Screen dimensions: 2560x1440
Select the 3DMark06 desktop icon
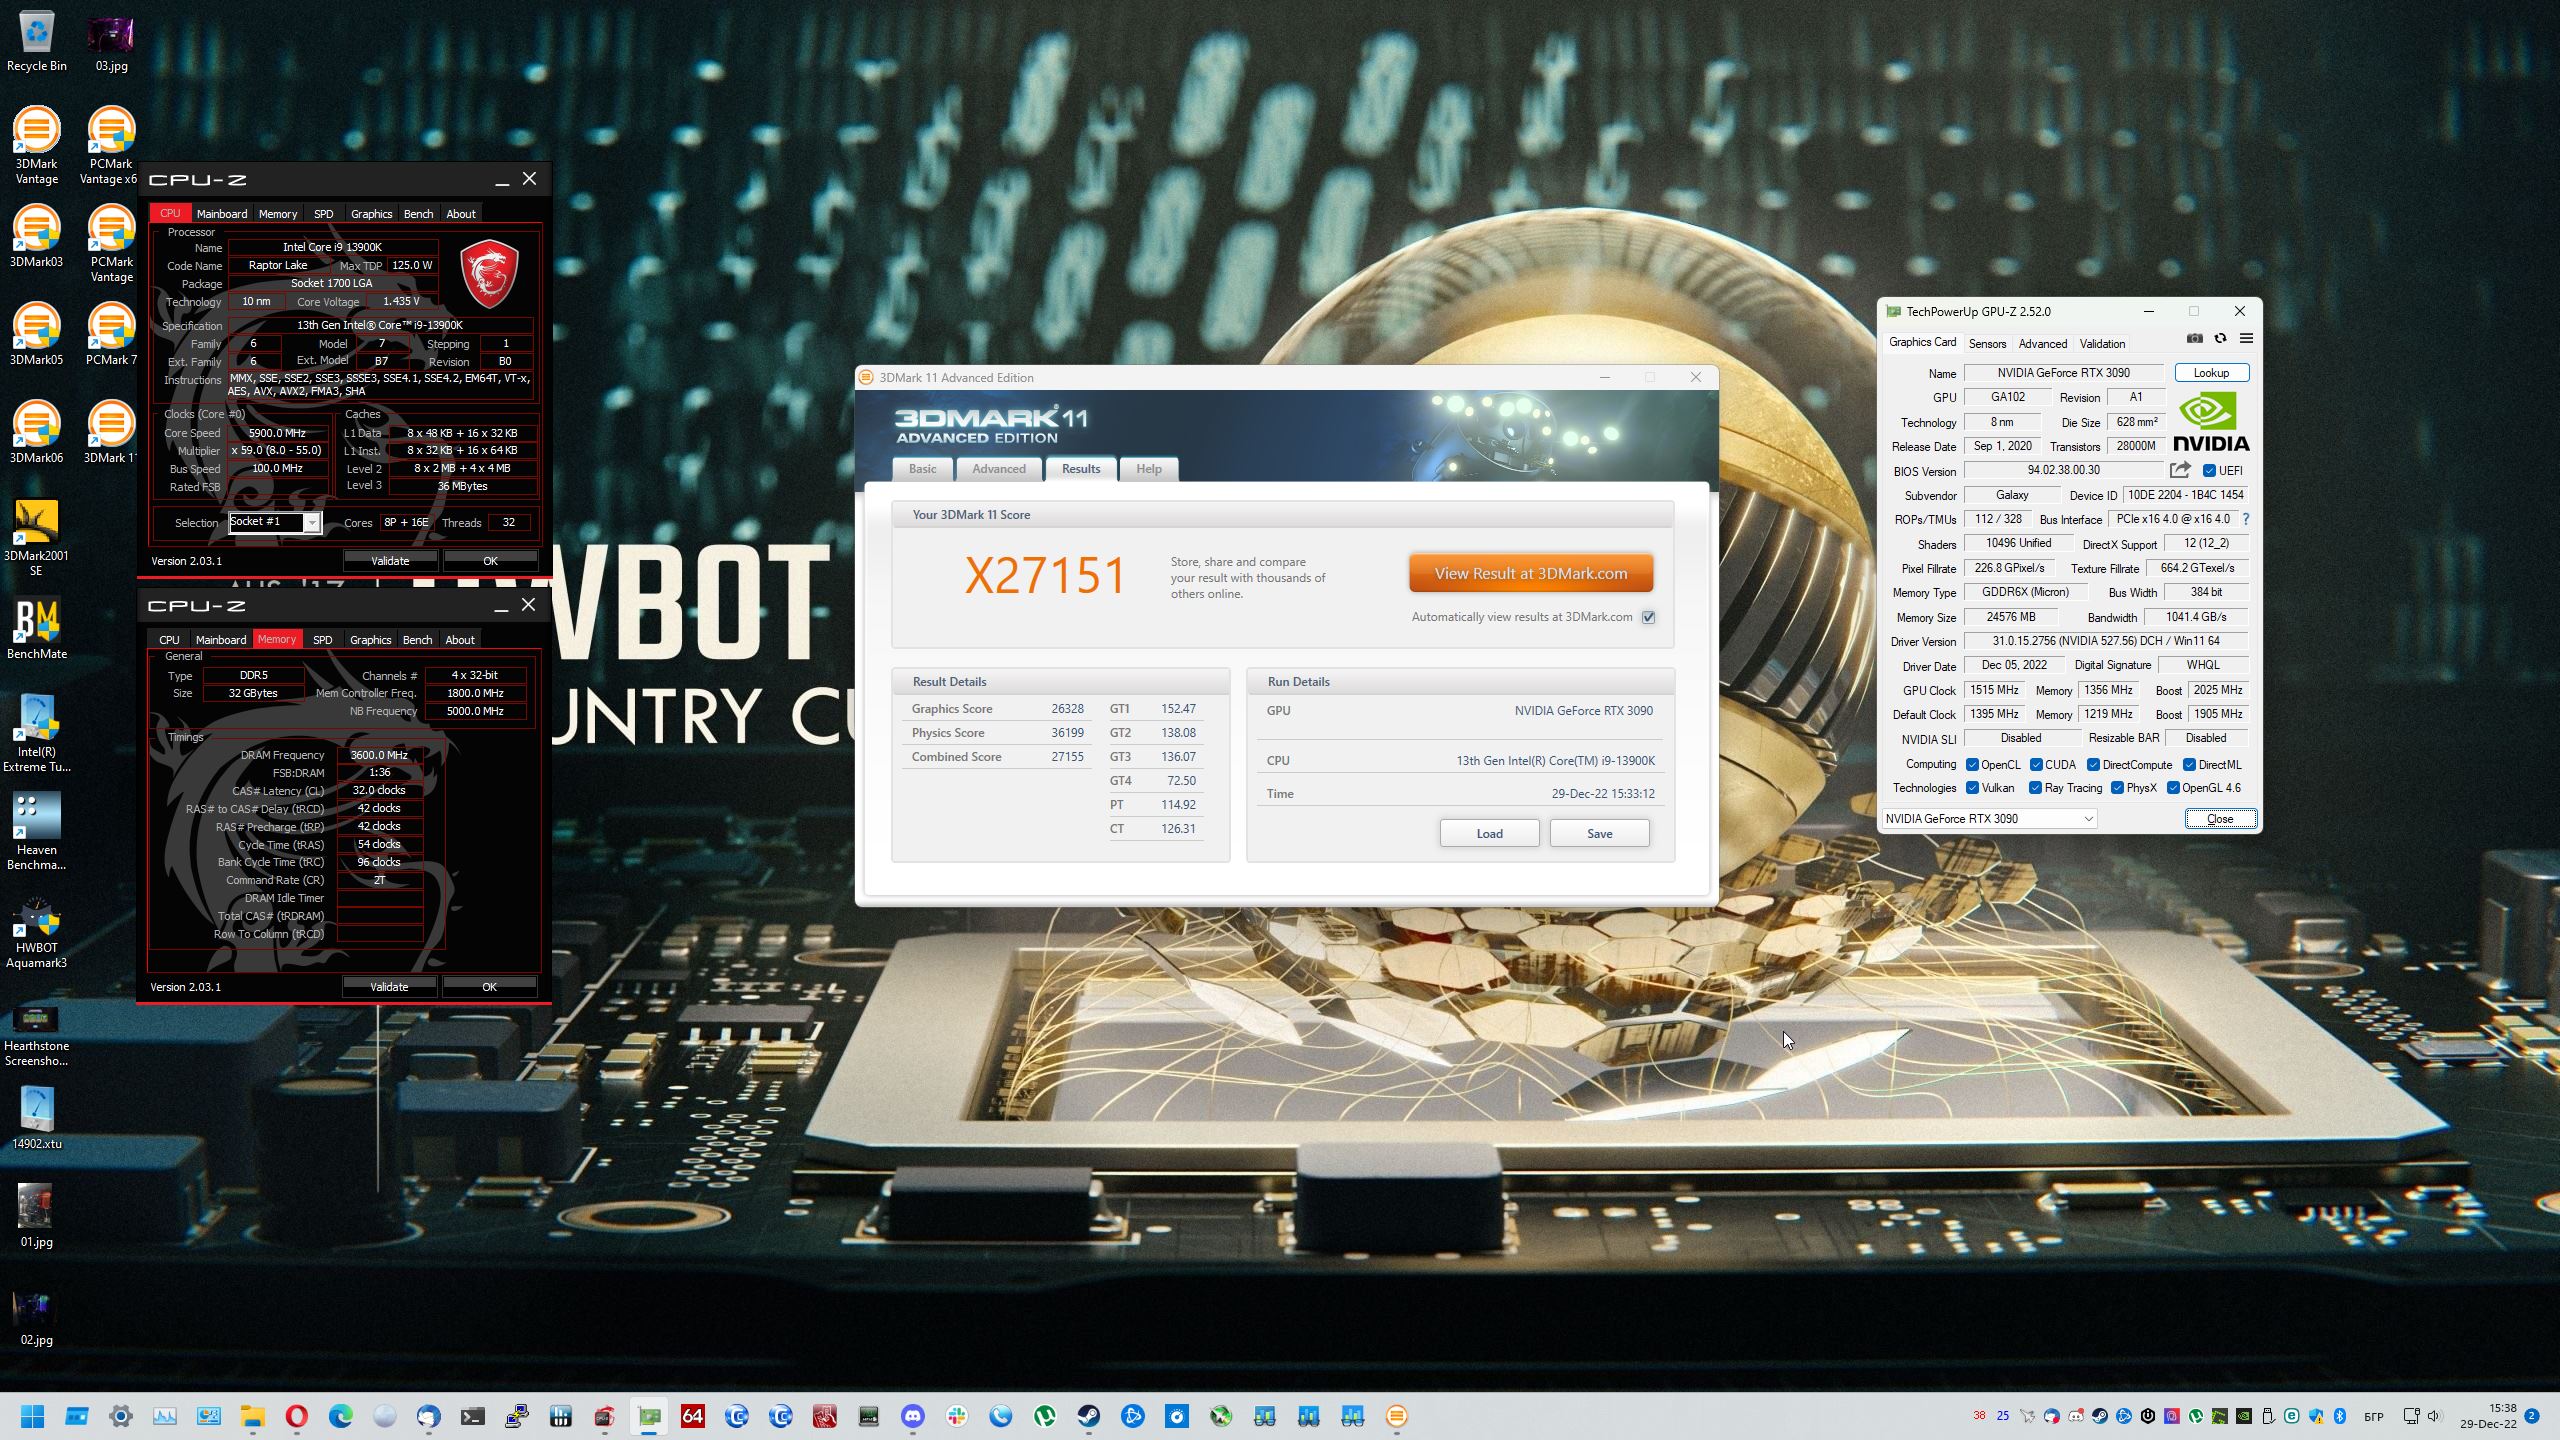pos(37,432)
